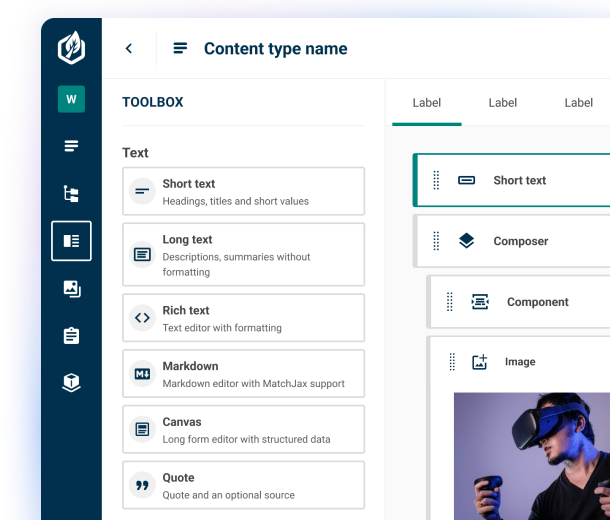The height and width of the screenshot is (520, 610).
Task: Click the Quote marks icon
Action: coord(142,485)
